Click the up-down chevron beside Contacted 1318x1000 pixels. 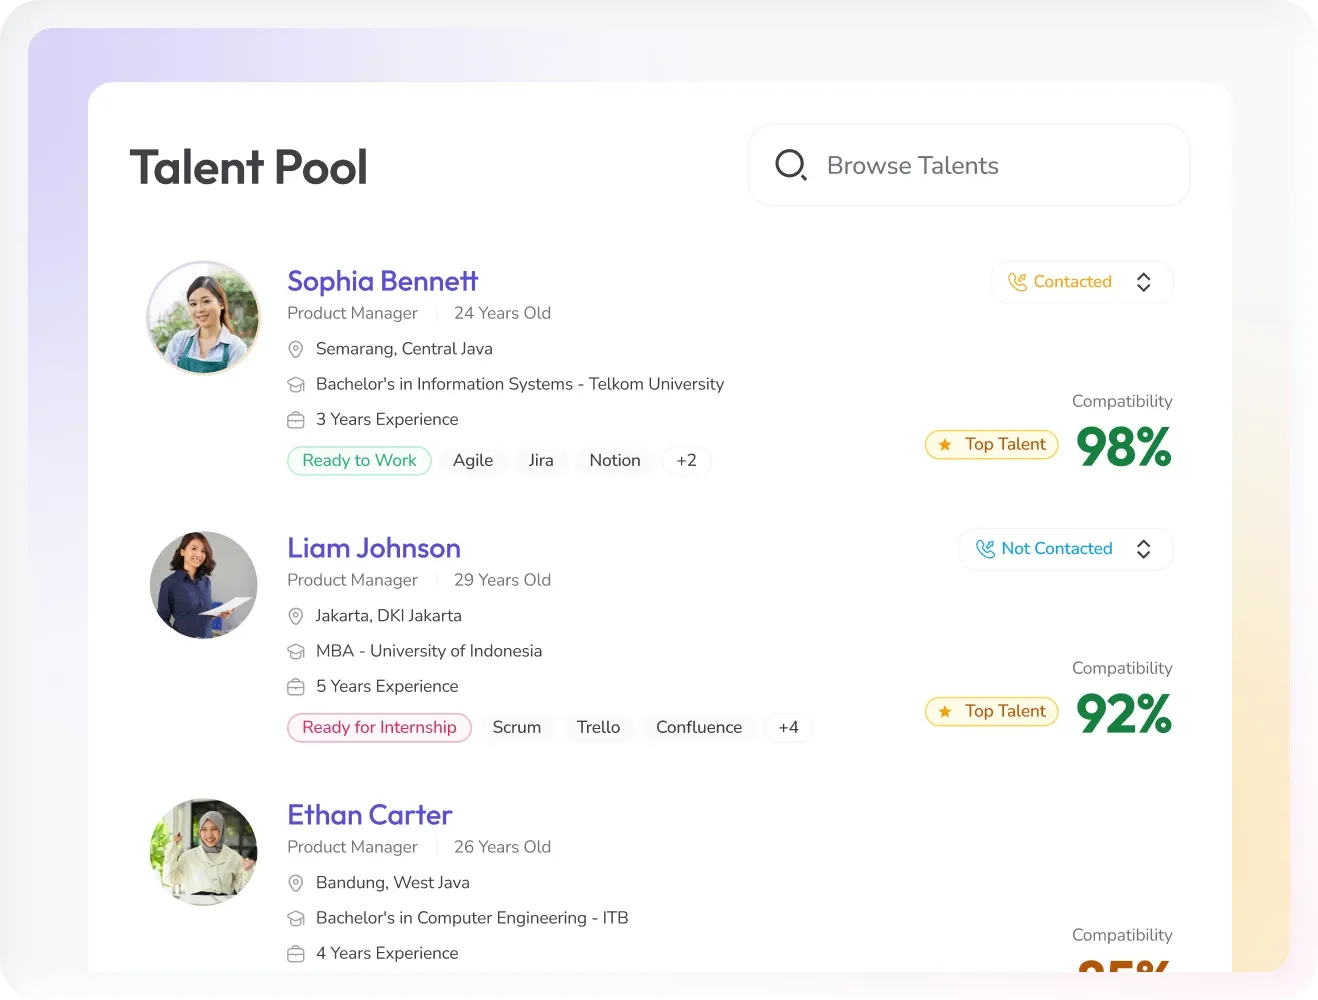1143,282
